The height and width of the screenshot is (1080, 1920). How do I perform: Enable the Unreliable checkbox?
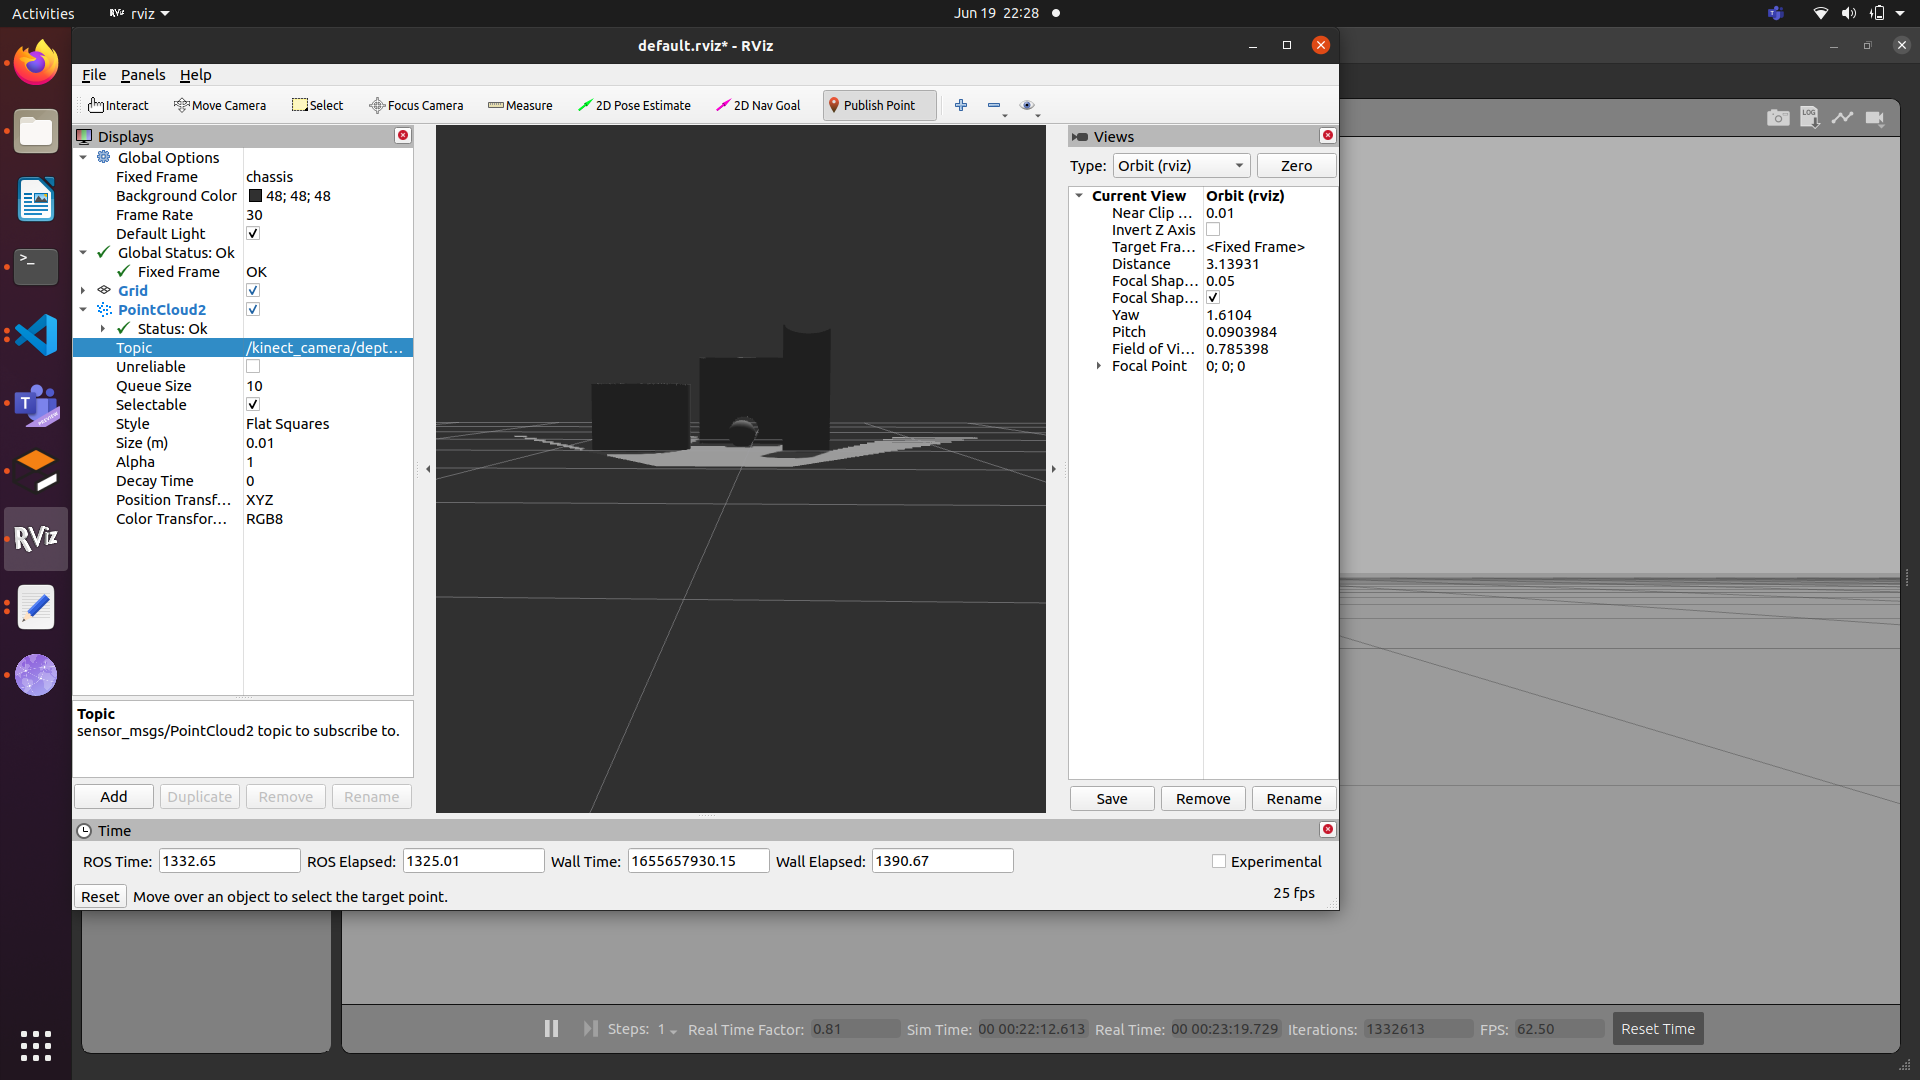click(x=253, y=367)
